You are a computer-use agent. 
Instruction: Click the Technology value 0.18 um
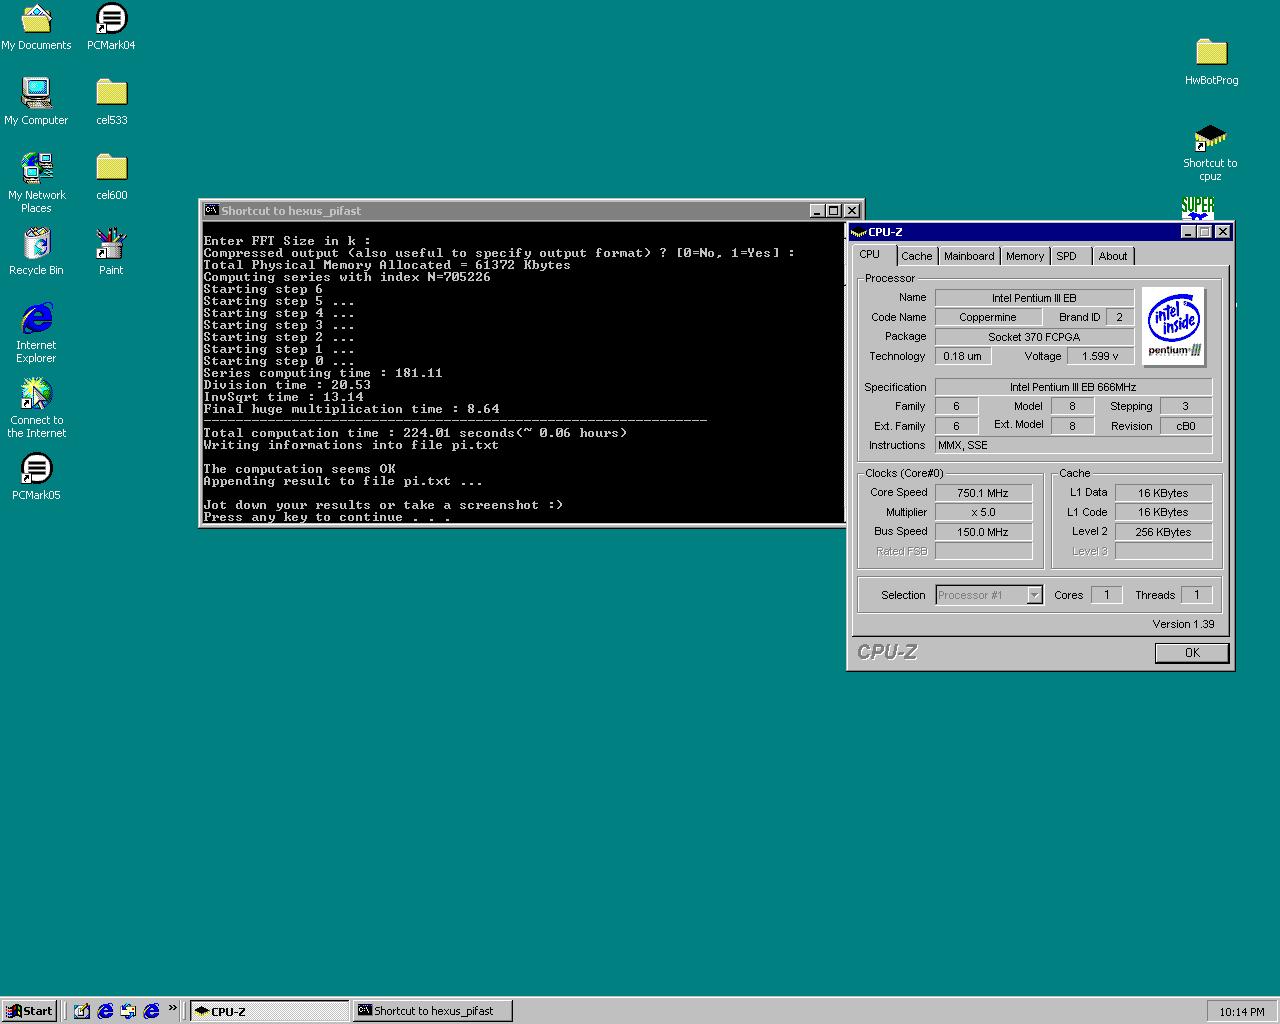click(x=962, y=356)
